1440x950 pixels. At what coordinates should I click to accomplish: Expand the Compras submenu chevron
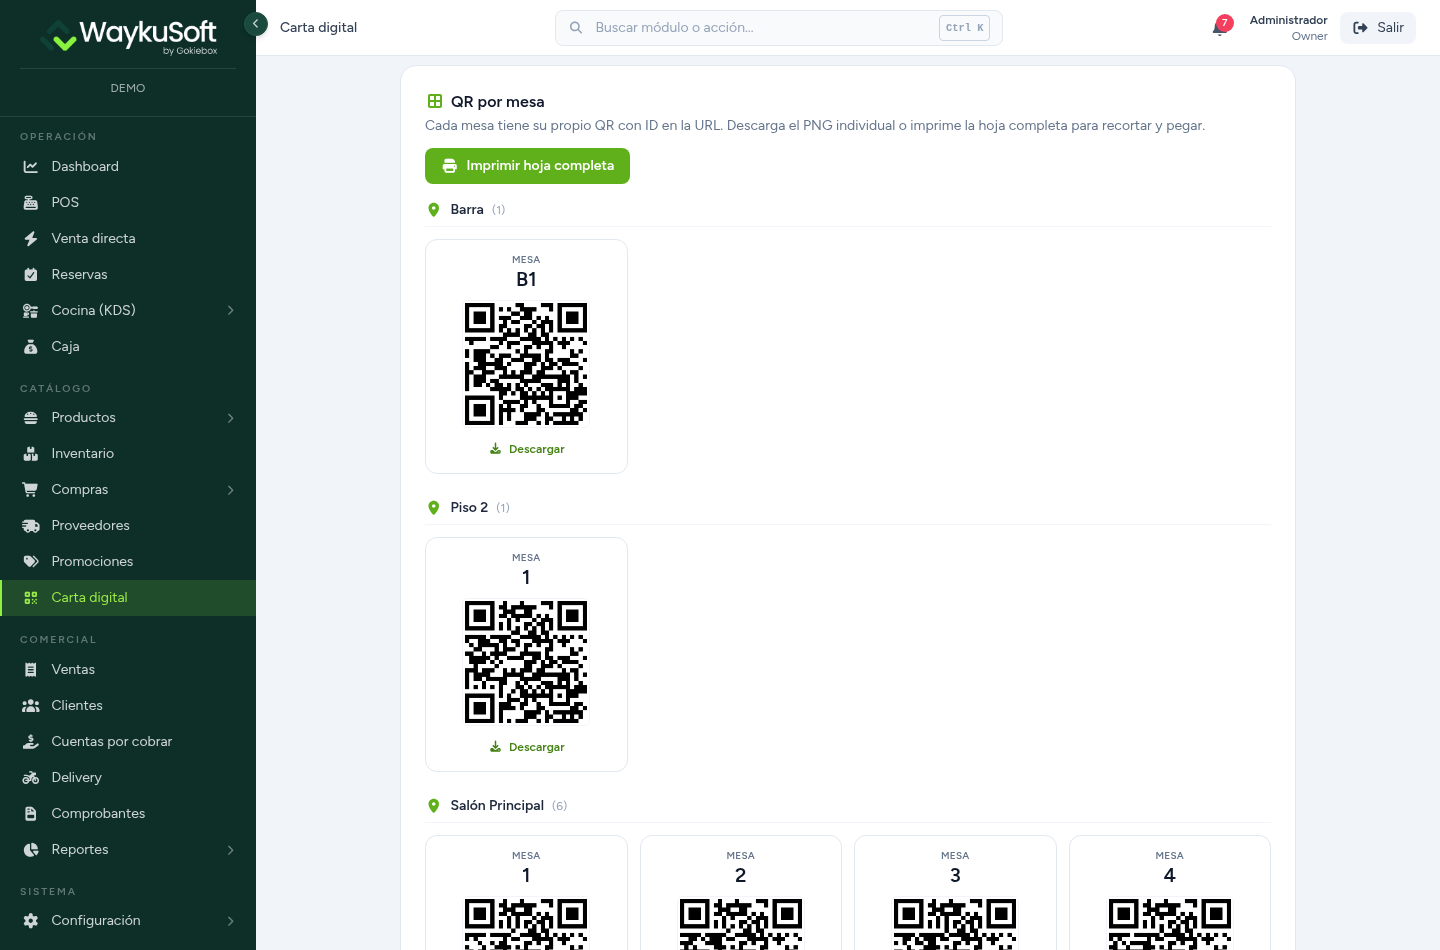point(231,490)
